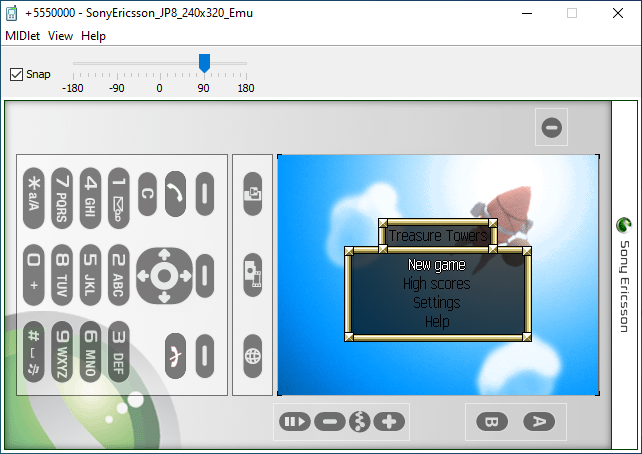The height and width of the screenshot is (454, 642).
Task: Open the Help menu in the menu bar
Action: 93,36
